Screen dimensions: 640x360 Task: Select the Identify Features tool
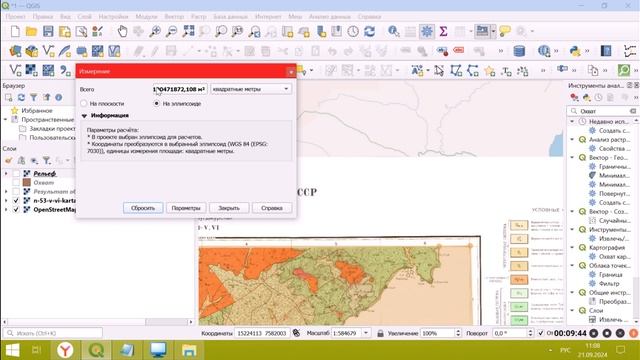tap(393, 31)
